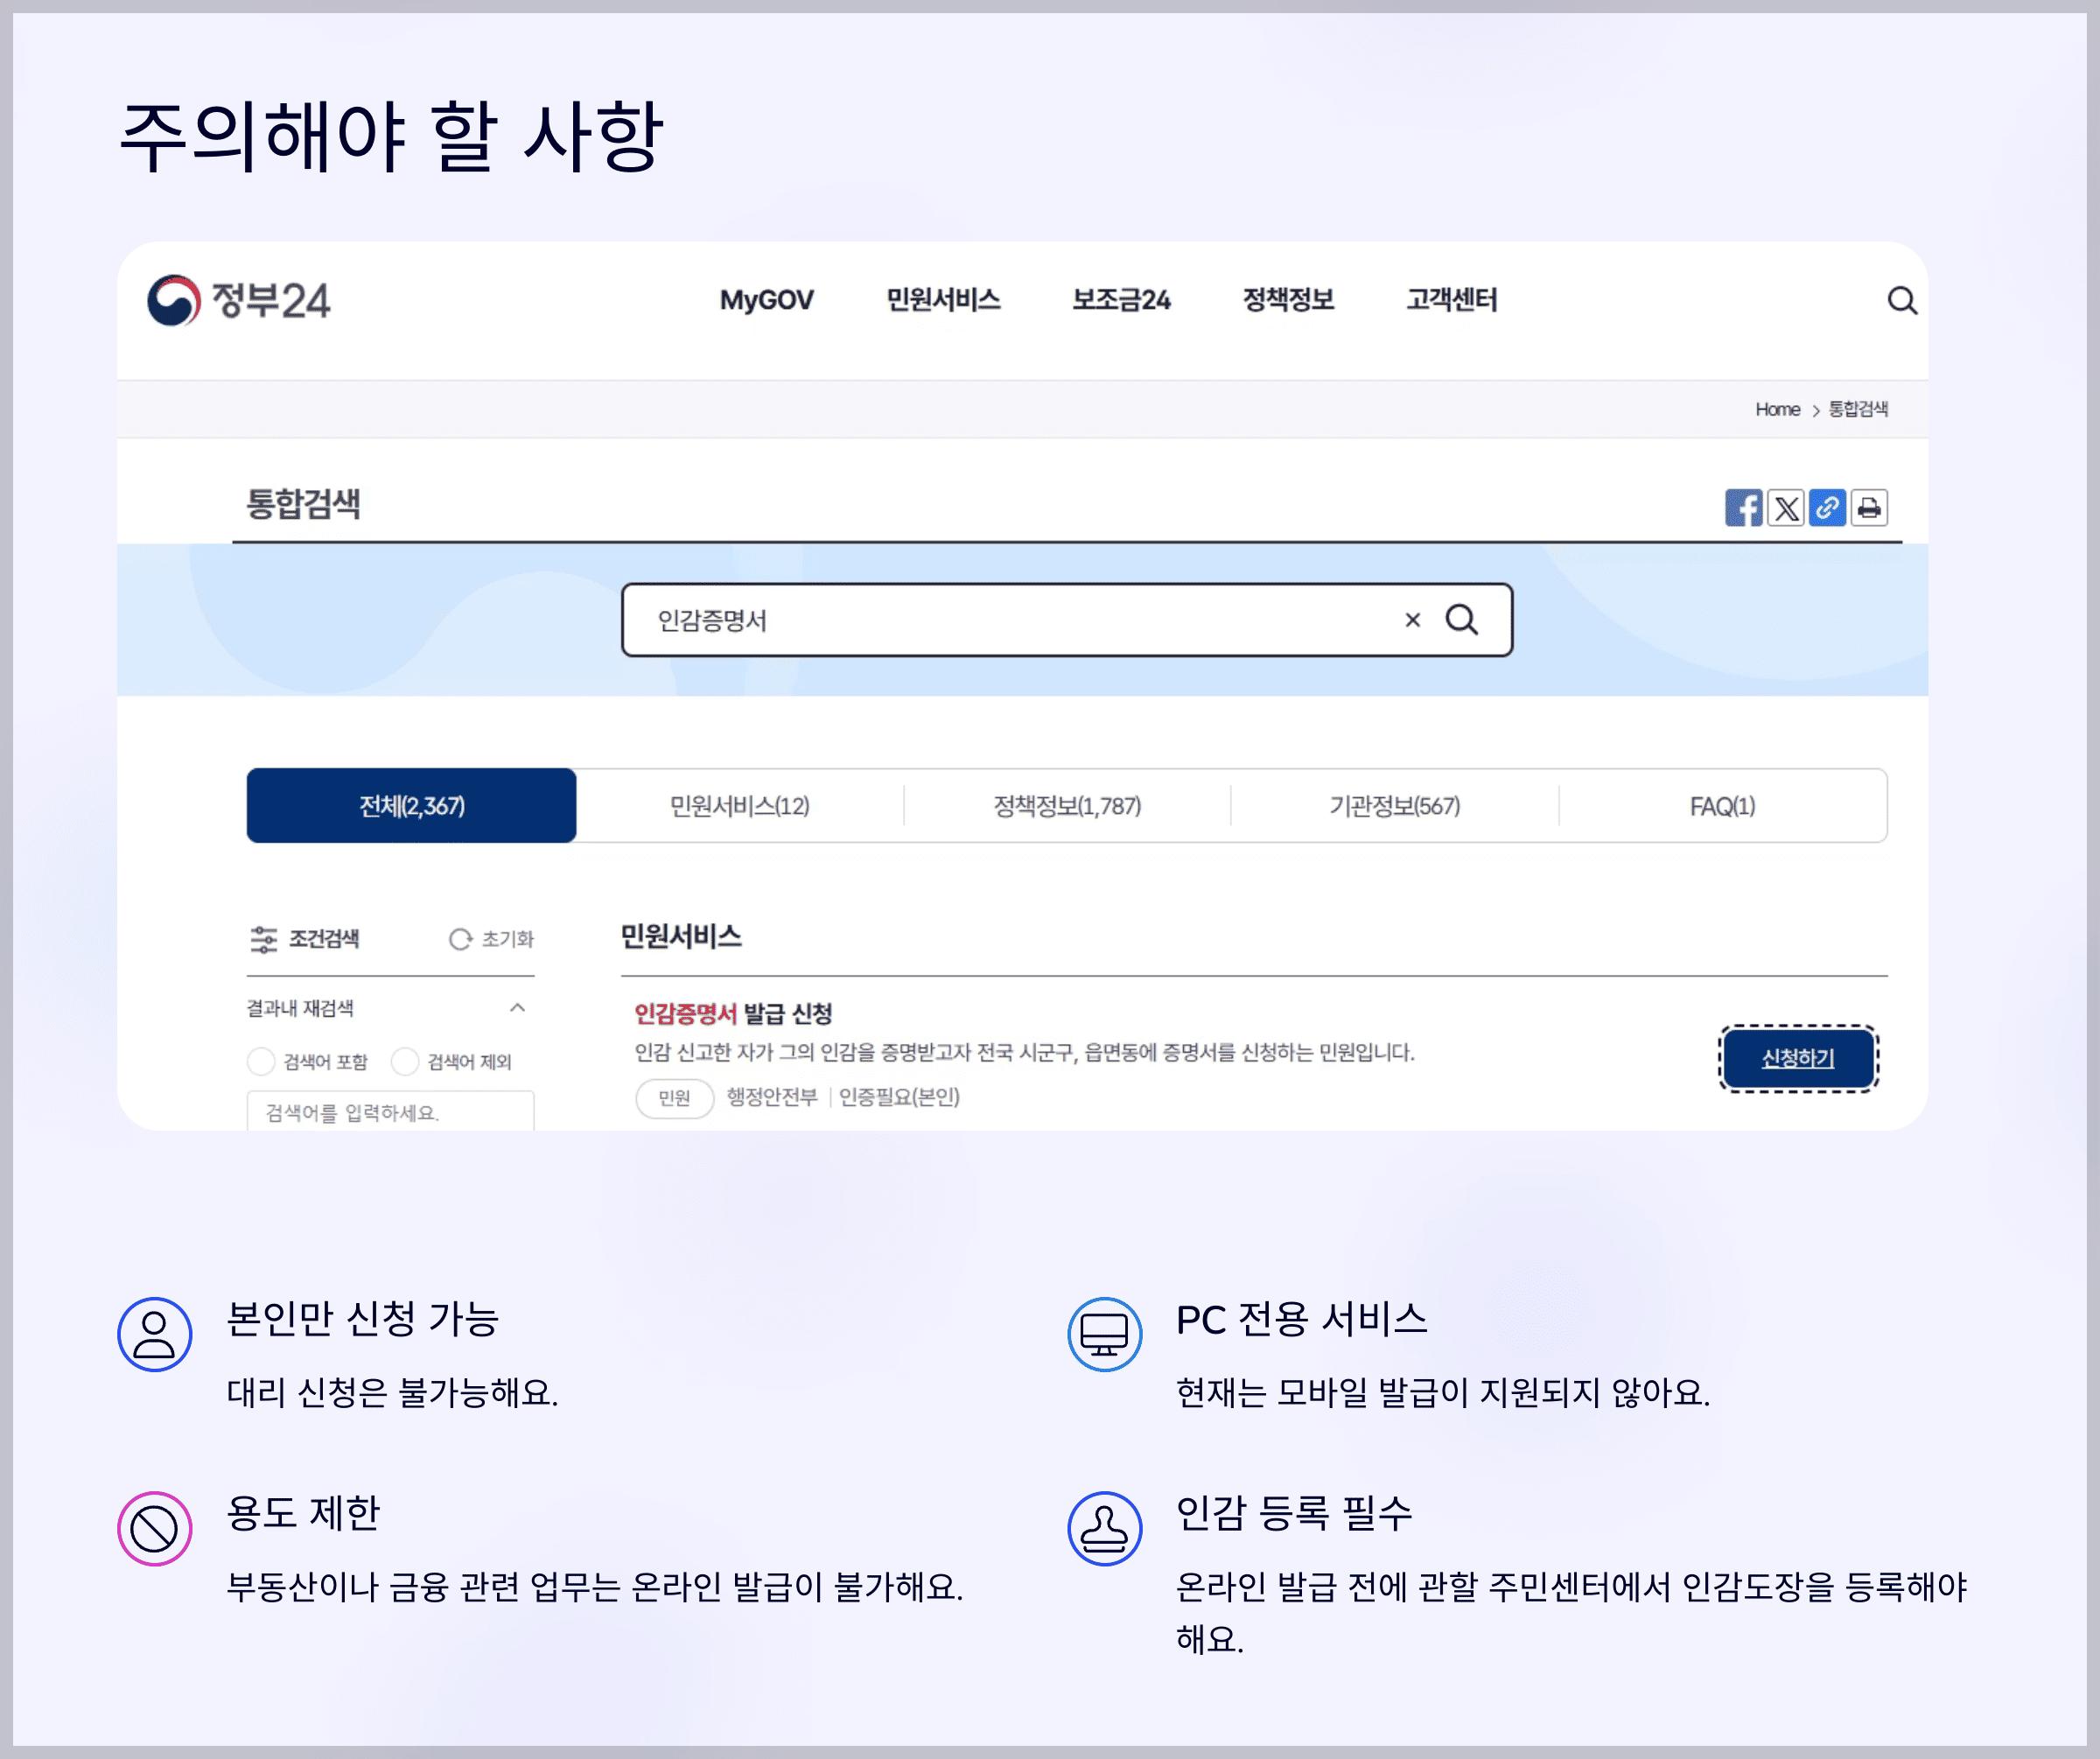Share page via X icon
Image resolution: width=2100 pixels, height=1759 pixels.
(1786, 508)
